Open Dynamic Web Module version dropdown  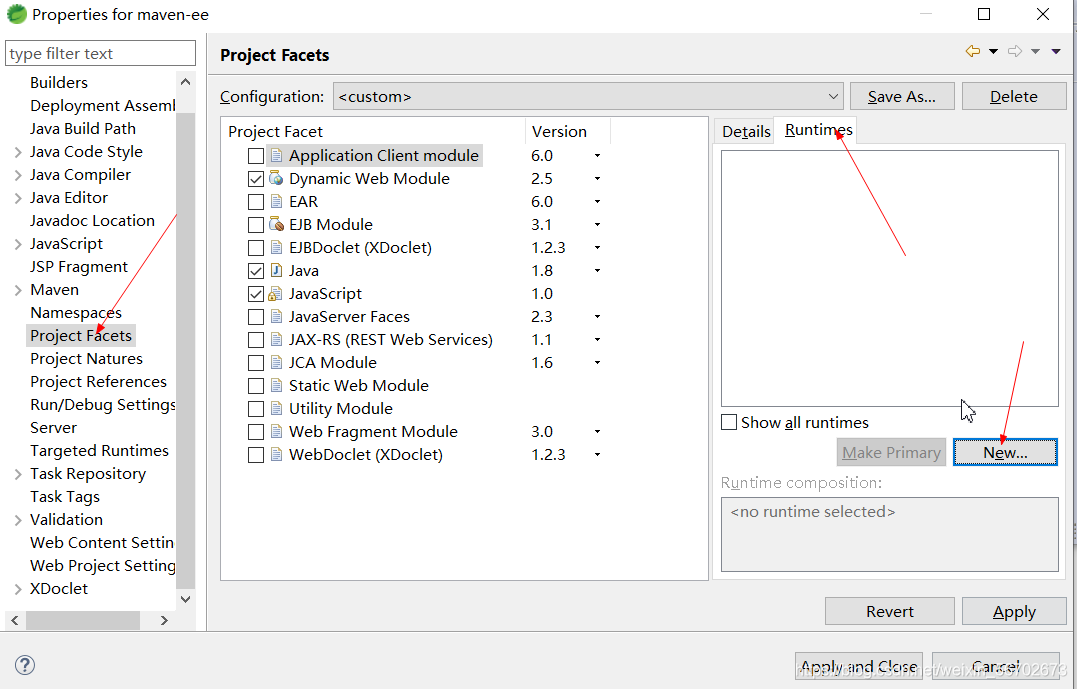pyautogui.click(x=598, y=179)
